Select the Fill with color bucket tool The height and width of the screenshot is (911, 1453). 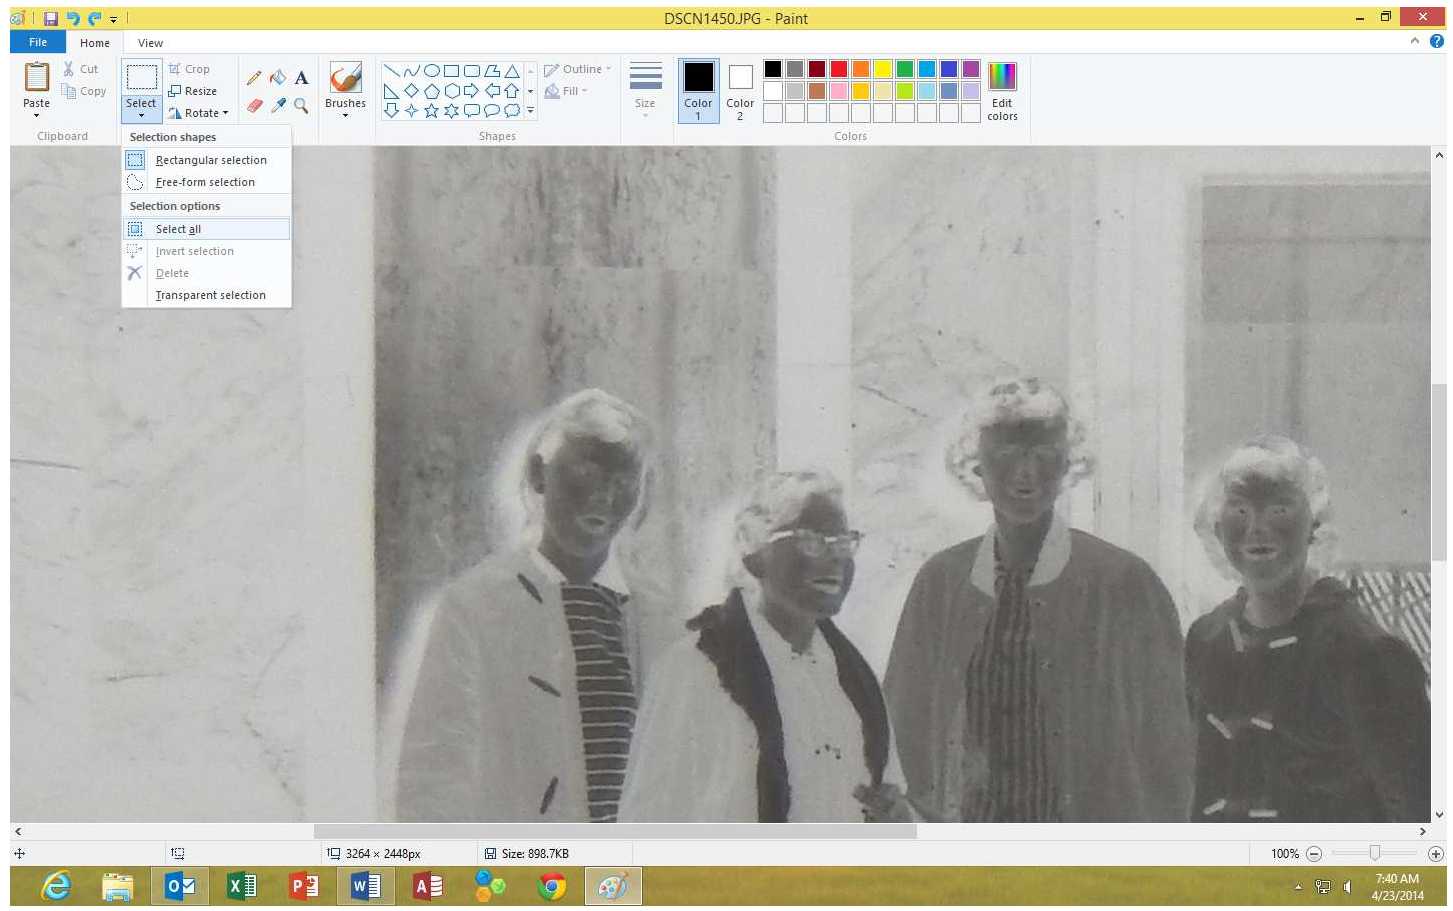(278, 78)
